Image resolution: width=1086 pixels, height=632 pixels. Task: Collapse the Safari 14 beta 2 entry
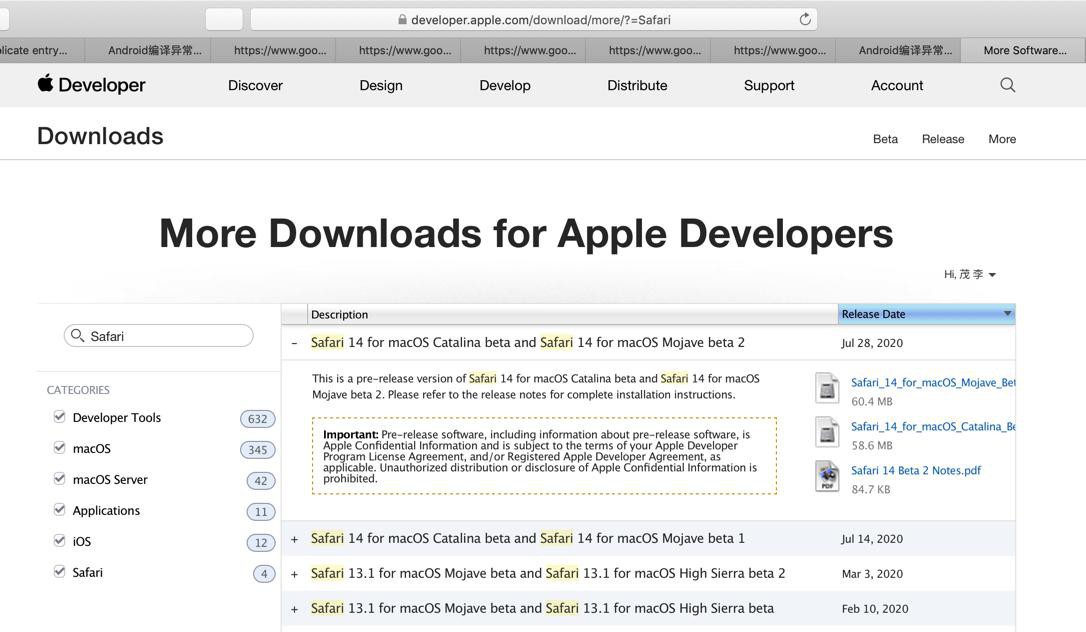tap(294, 343)
